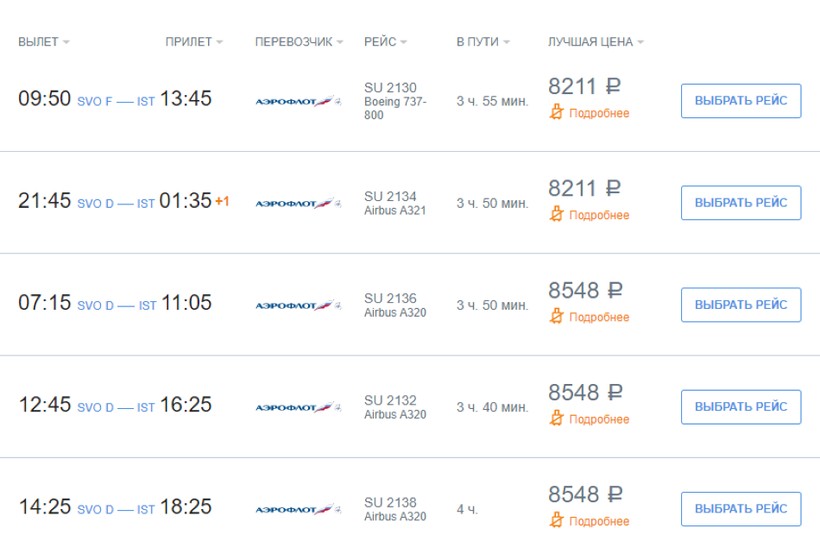Viewport: 820px width, 541px height.
Task: Click Aeroflot logo for flight SU 2130
Action: 298,101
